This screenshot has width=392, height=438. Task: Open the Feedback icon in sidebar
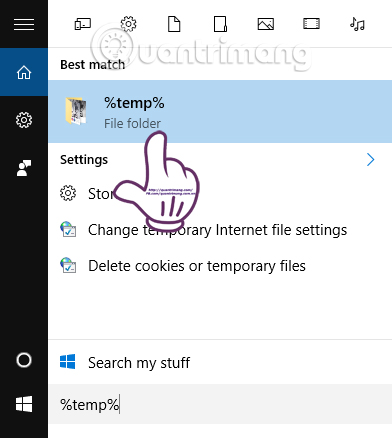click(24, 168)
